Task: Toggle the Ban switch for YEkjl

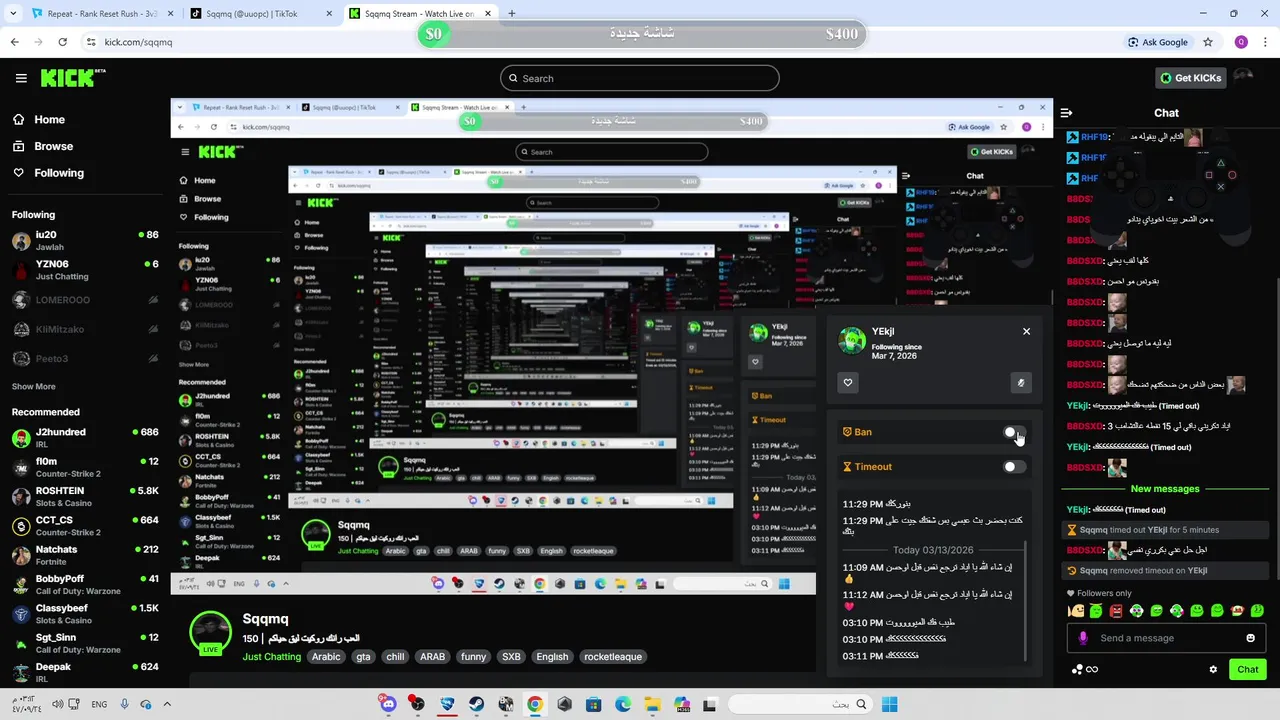Action: 1014,432
